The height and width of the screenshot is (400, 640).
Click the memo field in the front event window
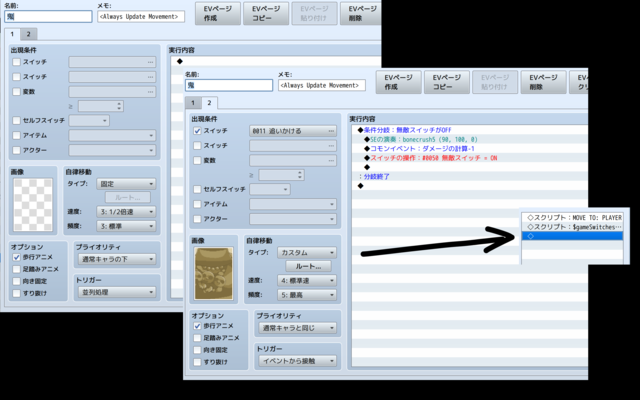point(322,85)
